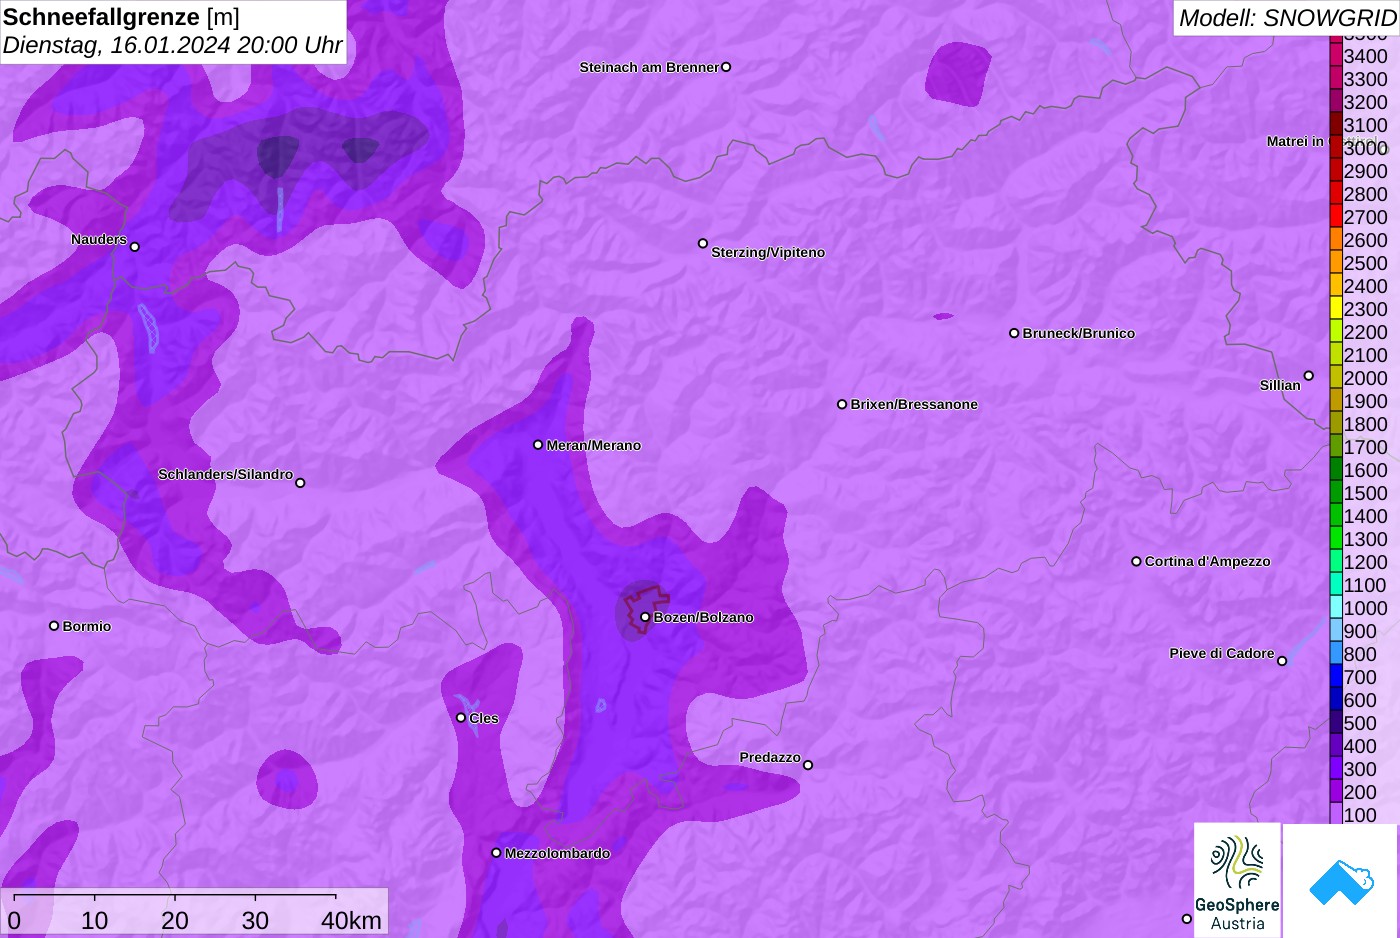Screen dimensions: 1400x938
Task: Click the Cles location marker
Action: point(461,718)
